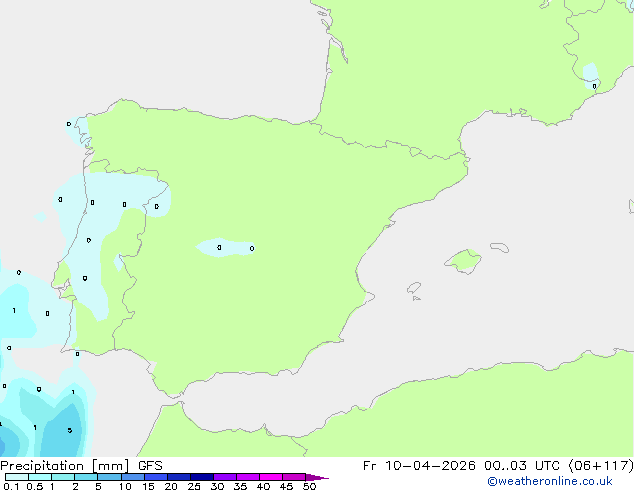Click the "Precipitation [mm]" legend title

coord(65,466)
